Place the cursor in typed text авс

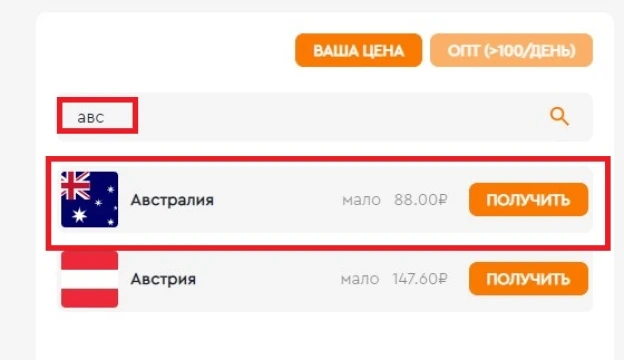[x=91, y=117]
